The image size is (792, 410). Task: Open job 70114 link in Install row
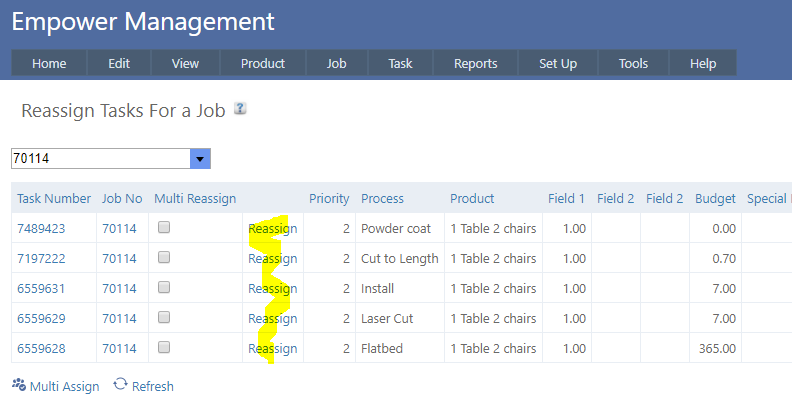pyautogui.click(x=118, y=289)
